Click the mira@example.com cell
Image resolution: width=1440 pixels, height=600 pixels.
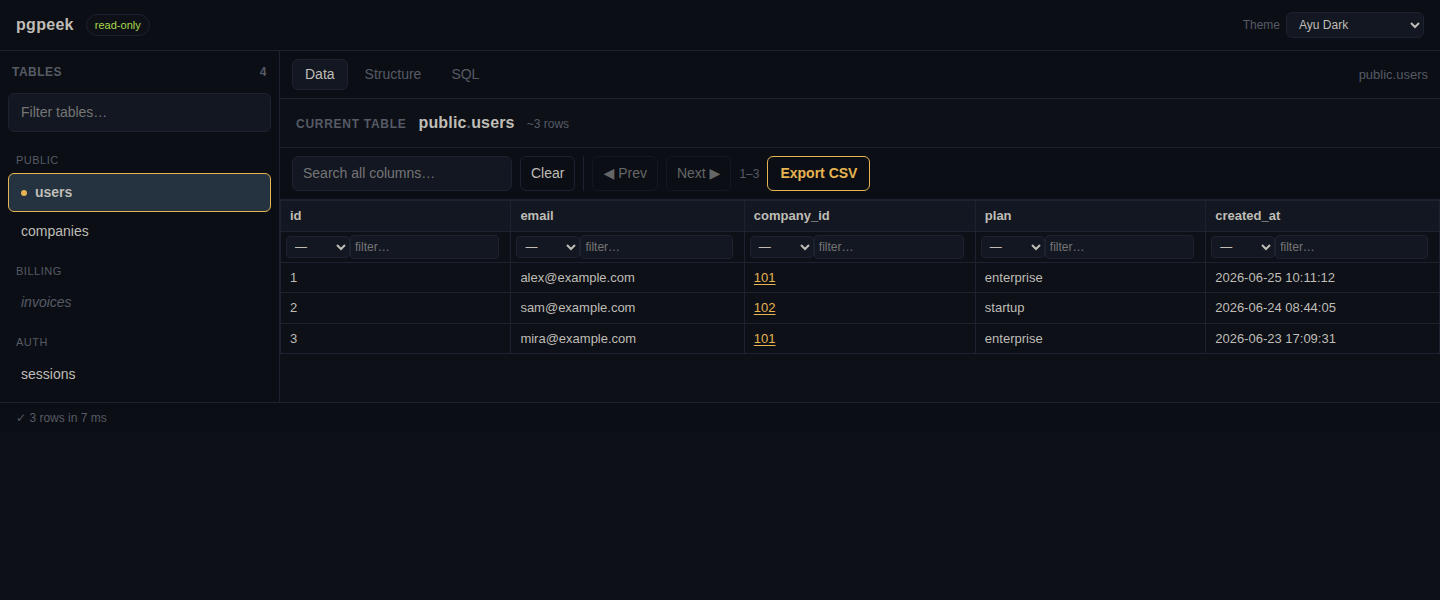pyautogui.click(x=627, y=339)
